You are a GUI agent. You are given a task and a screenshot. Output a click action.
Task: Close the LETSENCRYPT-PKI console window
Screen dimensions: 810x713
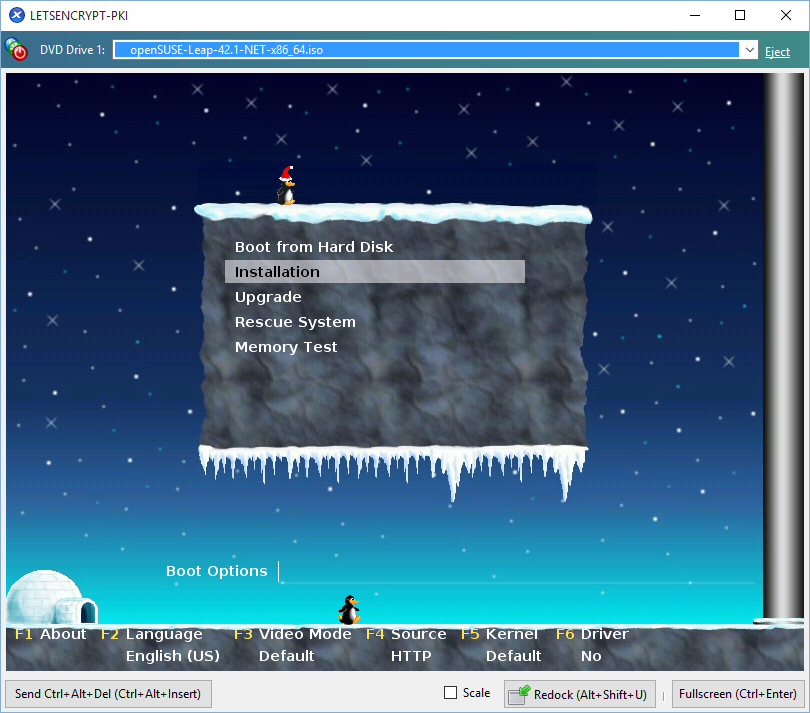point(786,15)
